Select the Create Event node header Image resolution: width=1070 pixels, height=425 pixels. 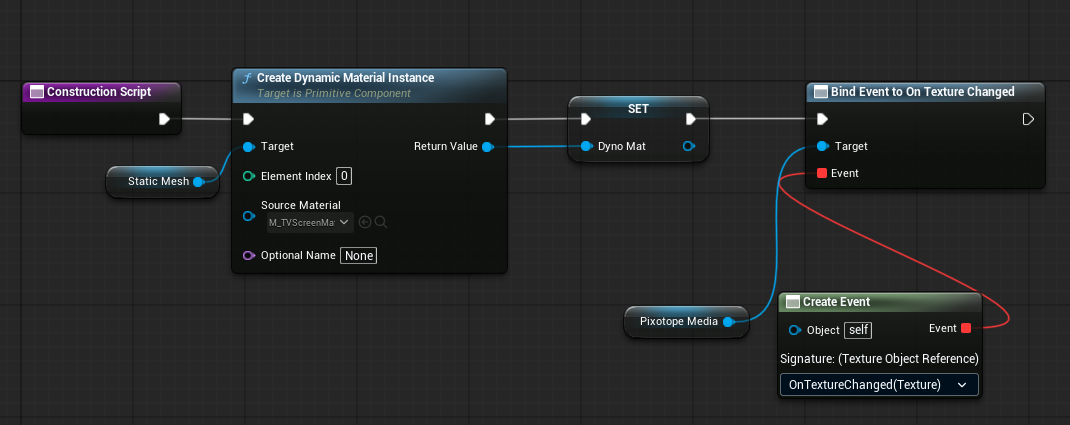pyautogui.click(x=838, y=302)
